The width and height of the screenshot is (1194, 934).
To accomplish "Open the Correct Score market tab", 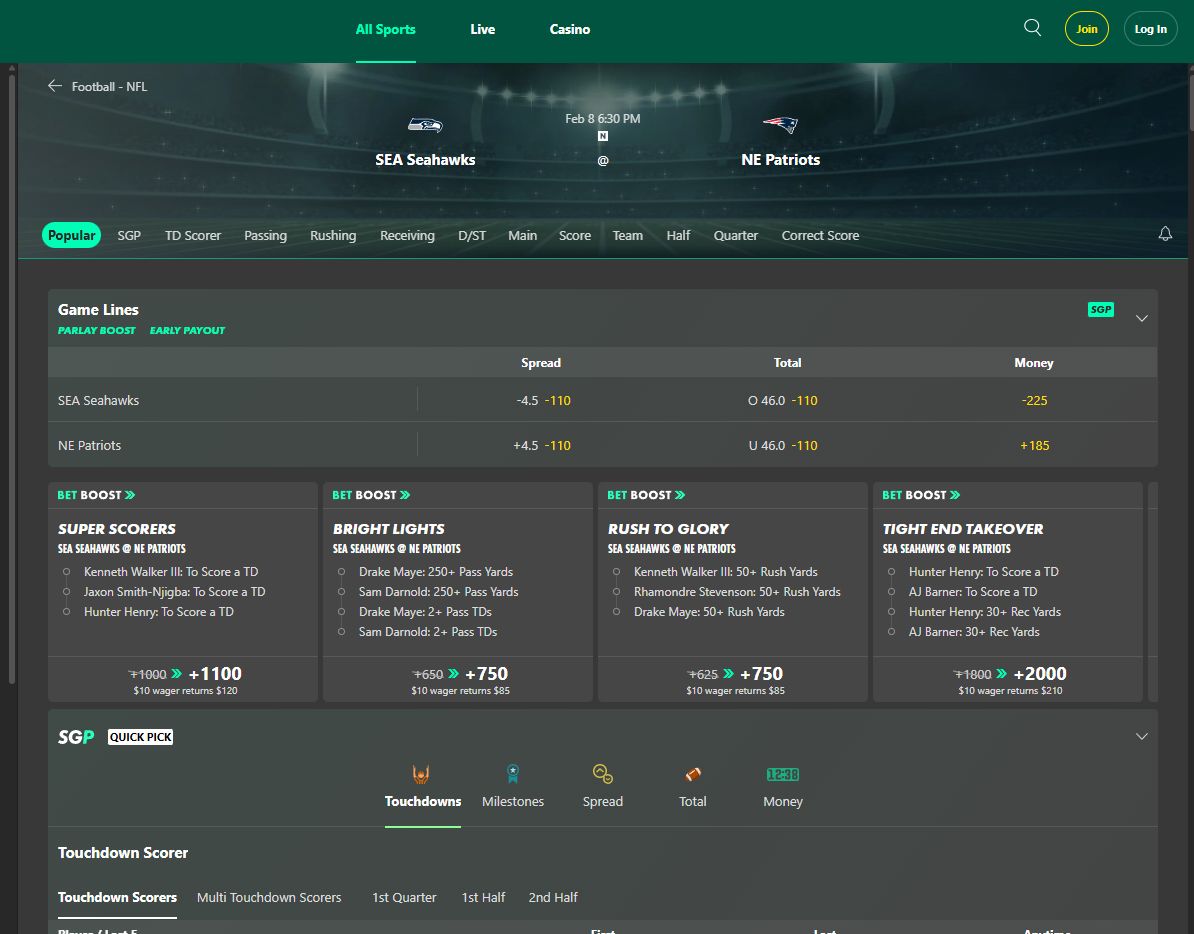I will pos(820,235).
